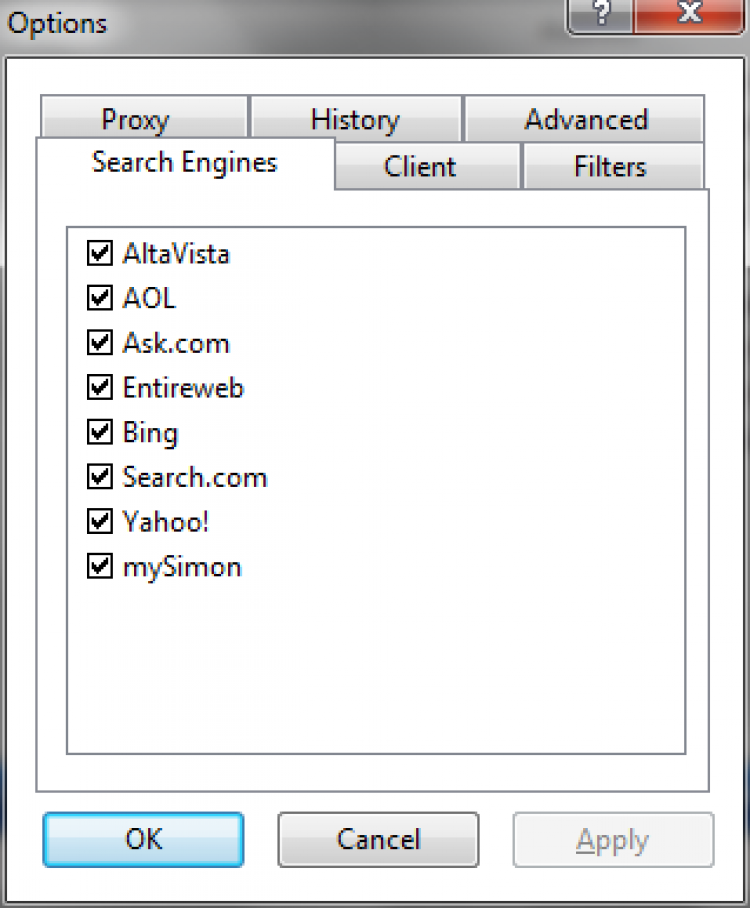Open the History tab
750x908 pixels.
coord(355,120)
